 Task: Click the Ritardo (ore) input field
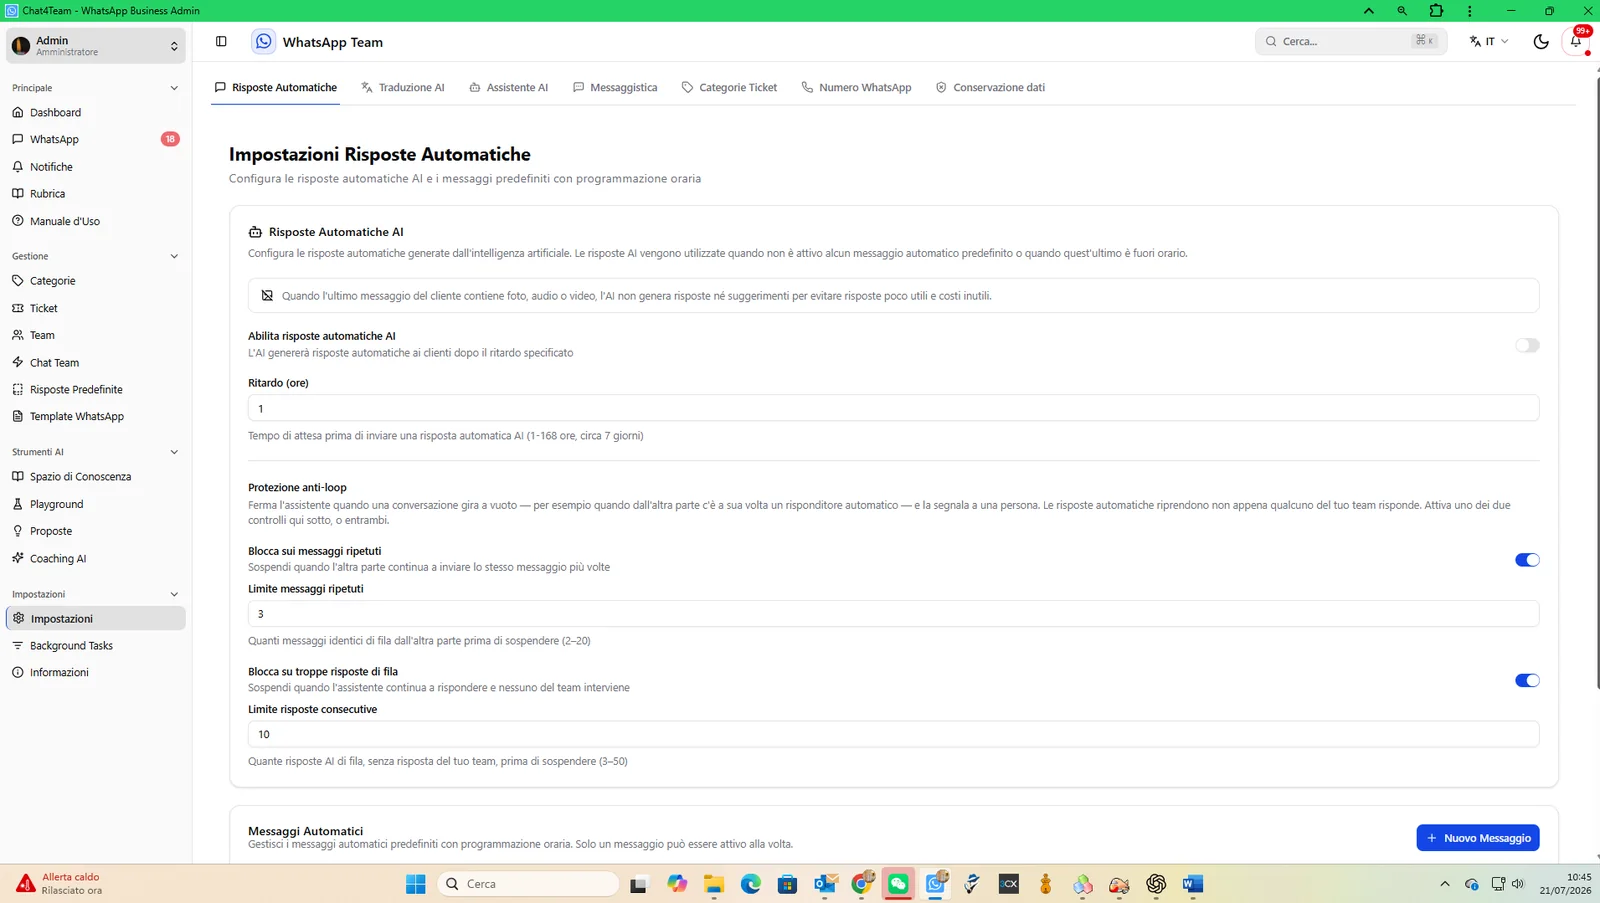point(893,408)
